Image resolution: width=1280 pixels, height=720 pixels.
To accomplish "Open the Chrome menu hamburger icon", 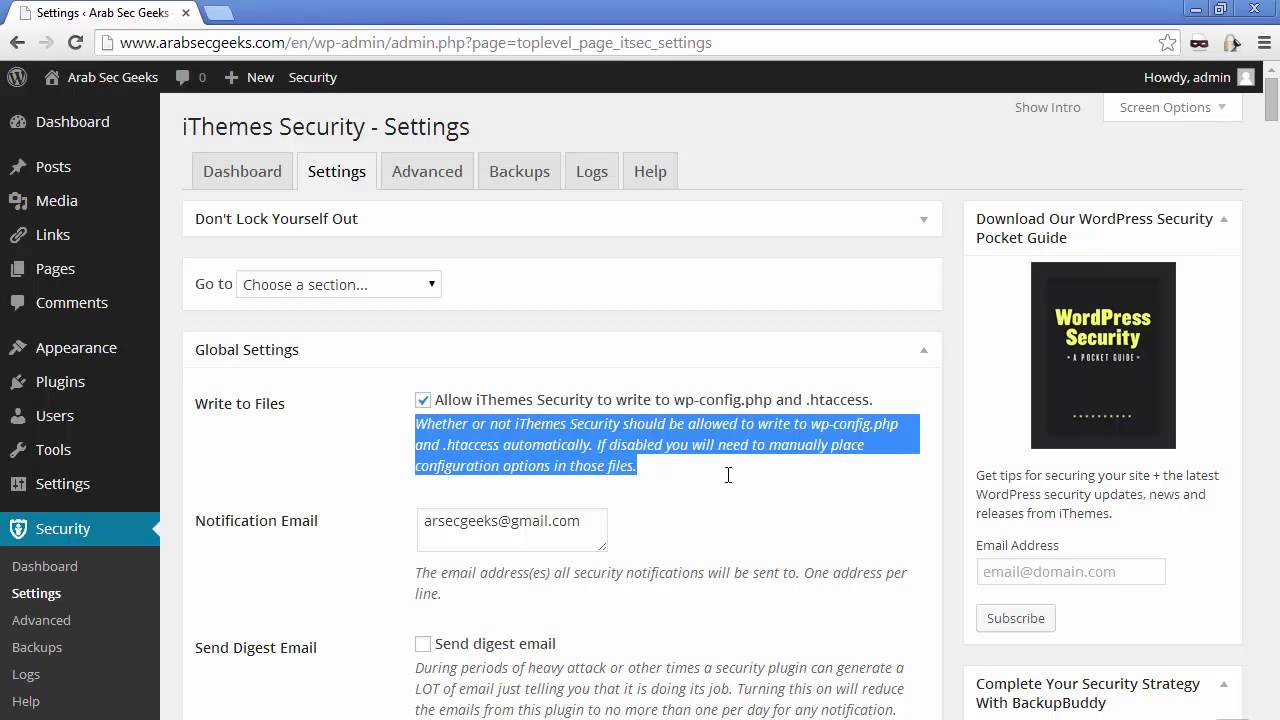I will [1263, 42].
